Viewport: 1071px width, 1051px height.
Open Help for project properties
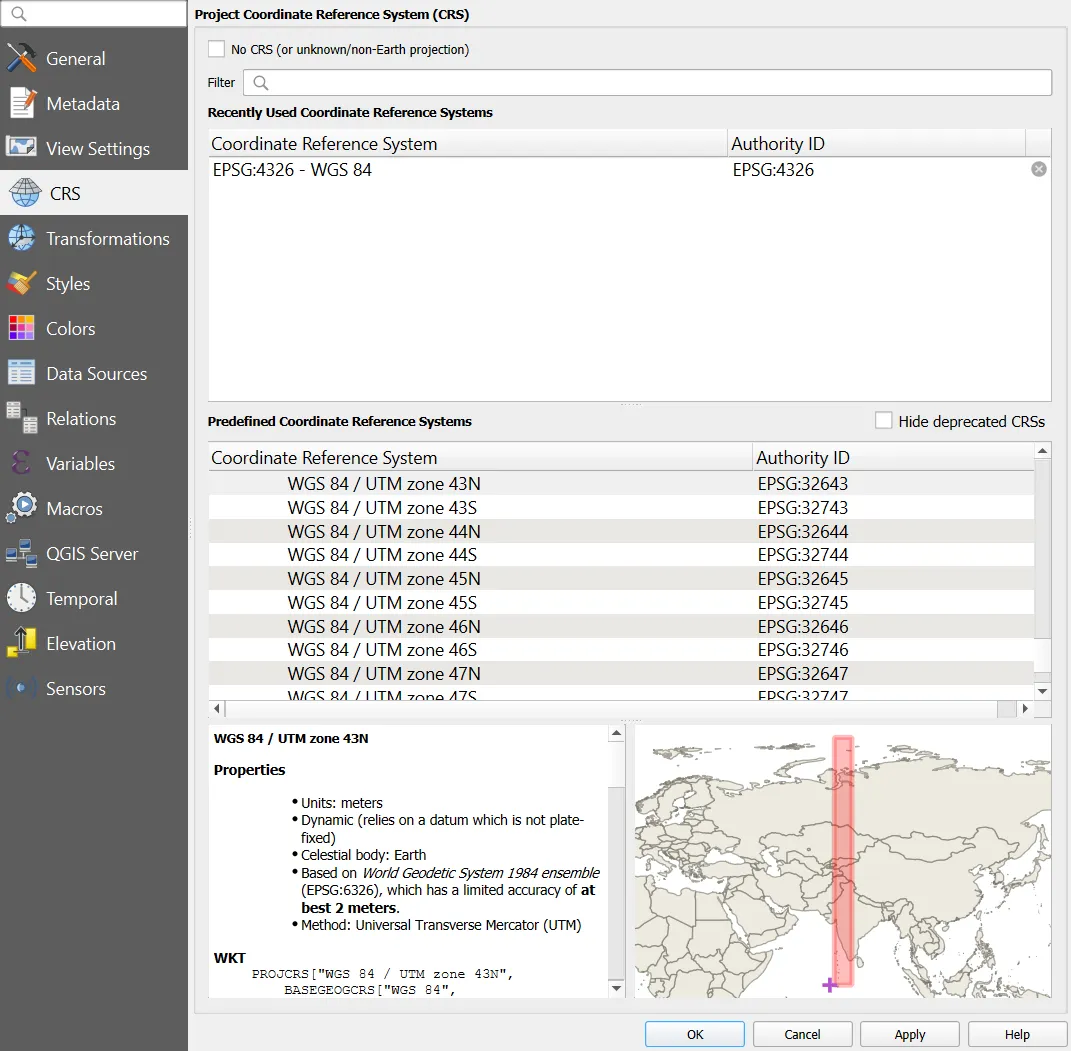click(1017, 1034)
